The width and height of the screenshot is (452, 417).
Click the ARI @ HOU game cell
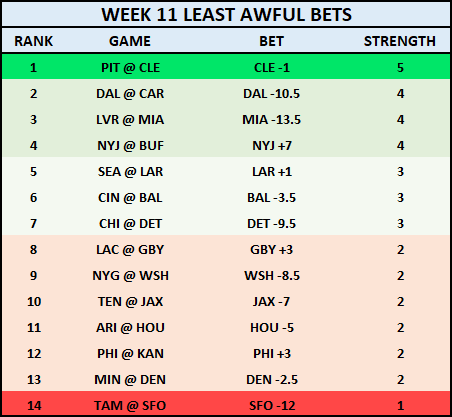point(130,328)
